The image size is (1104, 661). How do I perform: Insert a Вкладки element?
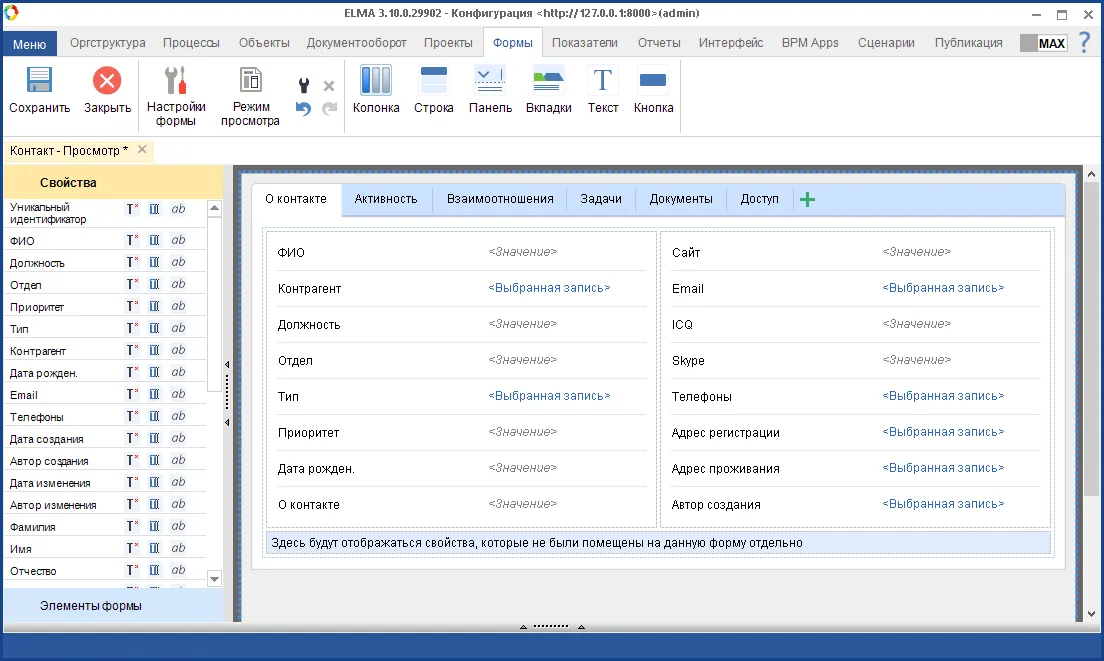pyautogui.click(x=548, y=82)
